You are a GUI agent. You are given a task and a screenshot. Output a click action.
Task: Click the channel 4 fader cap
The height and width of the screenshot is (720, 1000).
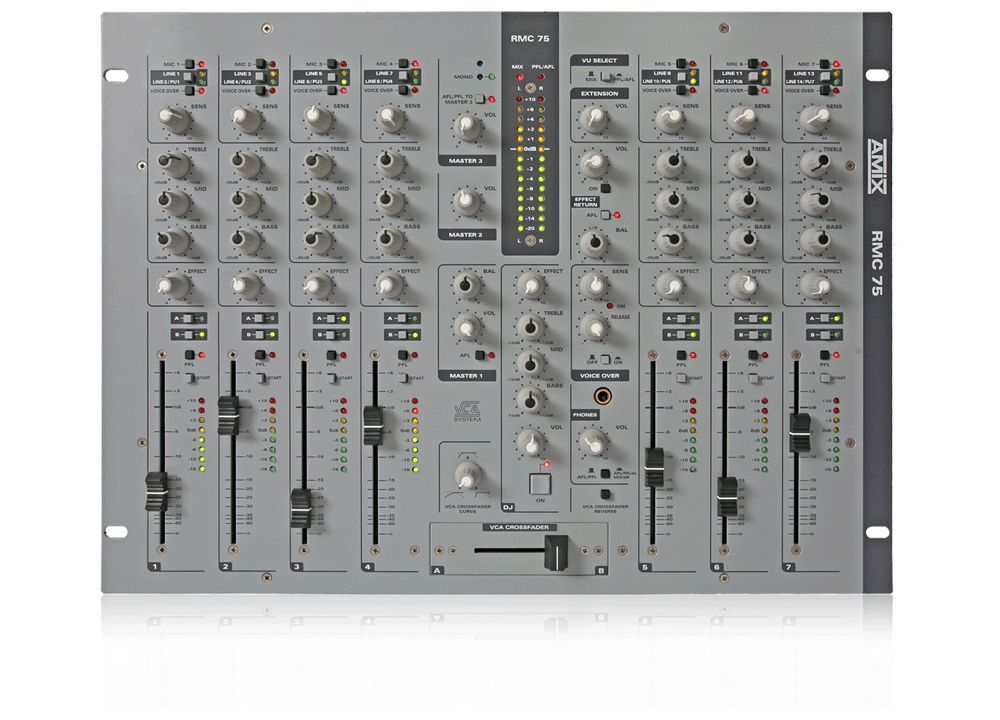pyautogui.click(x=374, y=425)
